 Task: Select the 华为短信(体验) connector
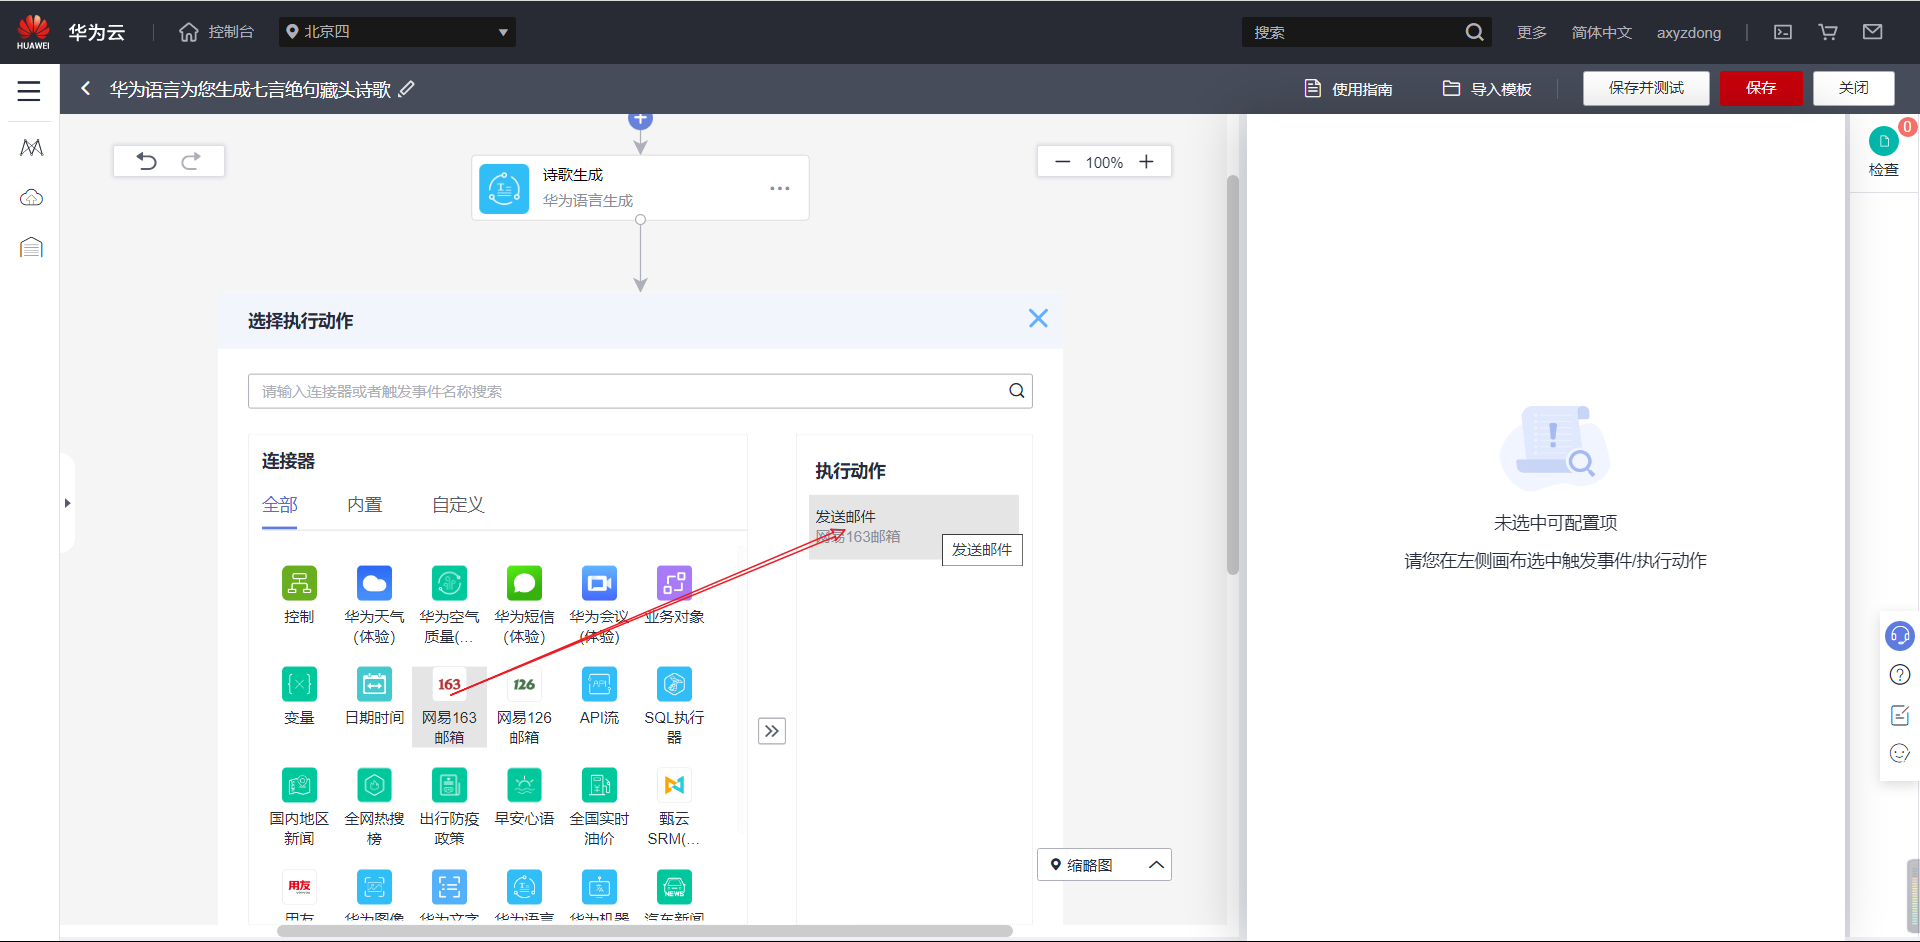(524, 605)
